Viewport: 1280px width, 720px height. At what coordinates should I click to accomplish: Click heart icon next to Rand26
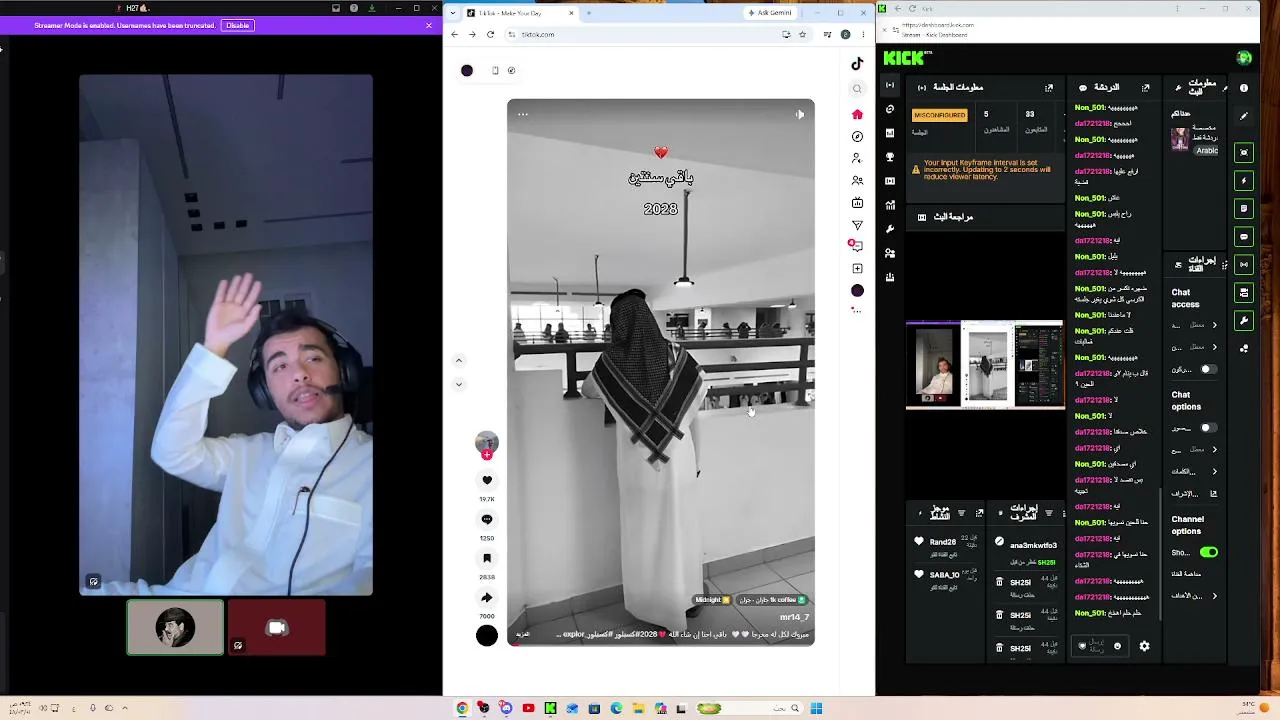[919, 542]
